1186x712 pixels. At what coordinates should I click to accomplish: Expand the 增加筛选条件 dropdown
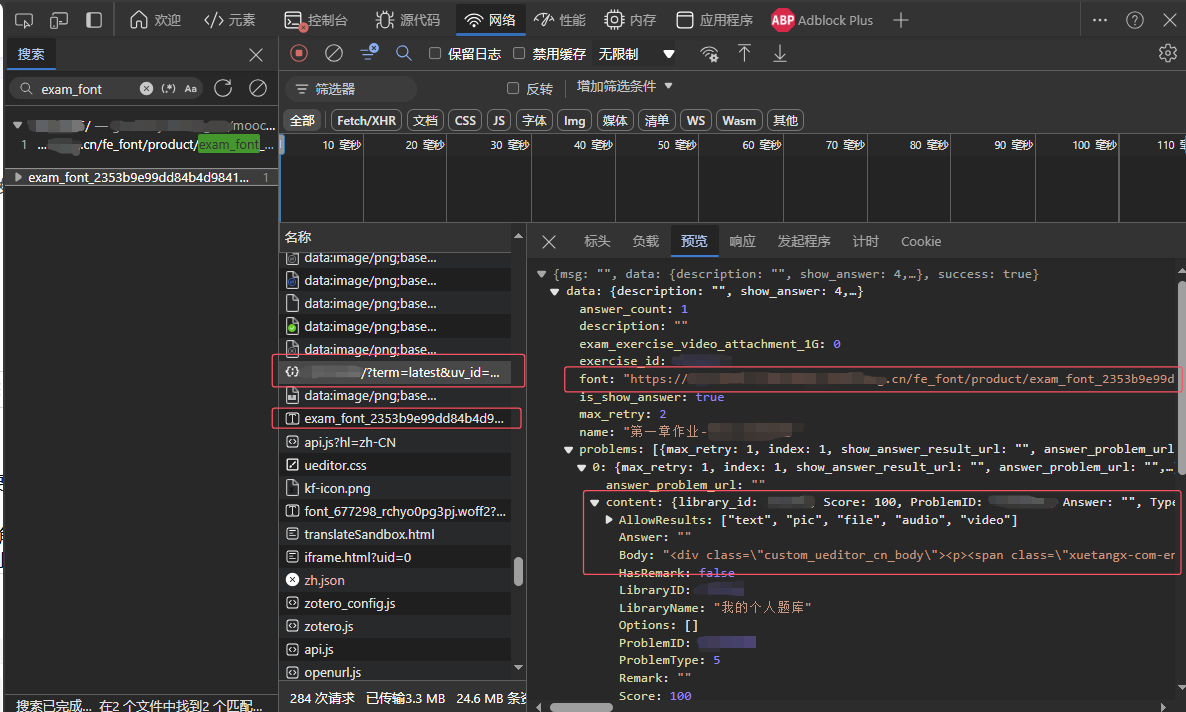(x=625, y=87)
